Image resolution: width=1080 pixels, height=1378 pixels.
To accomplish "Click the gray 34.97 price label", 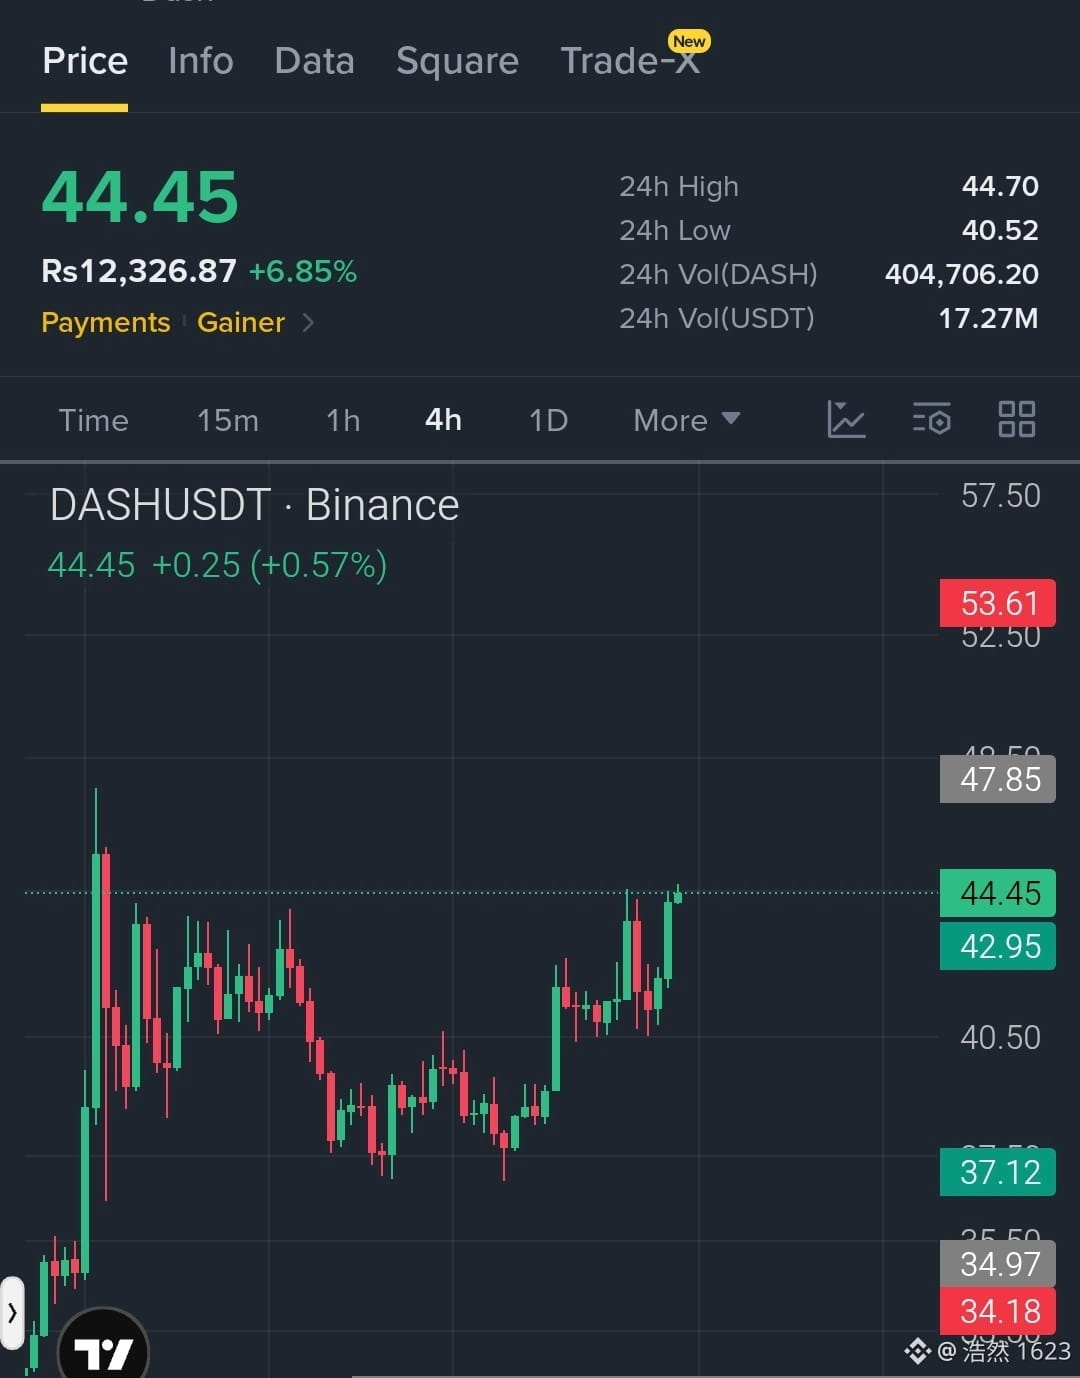I will 998,1264.
